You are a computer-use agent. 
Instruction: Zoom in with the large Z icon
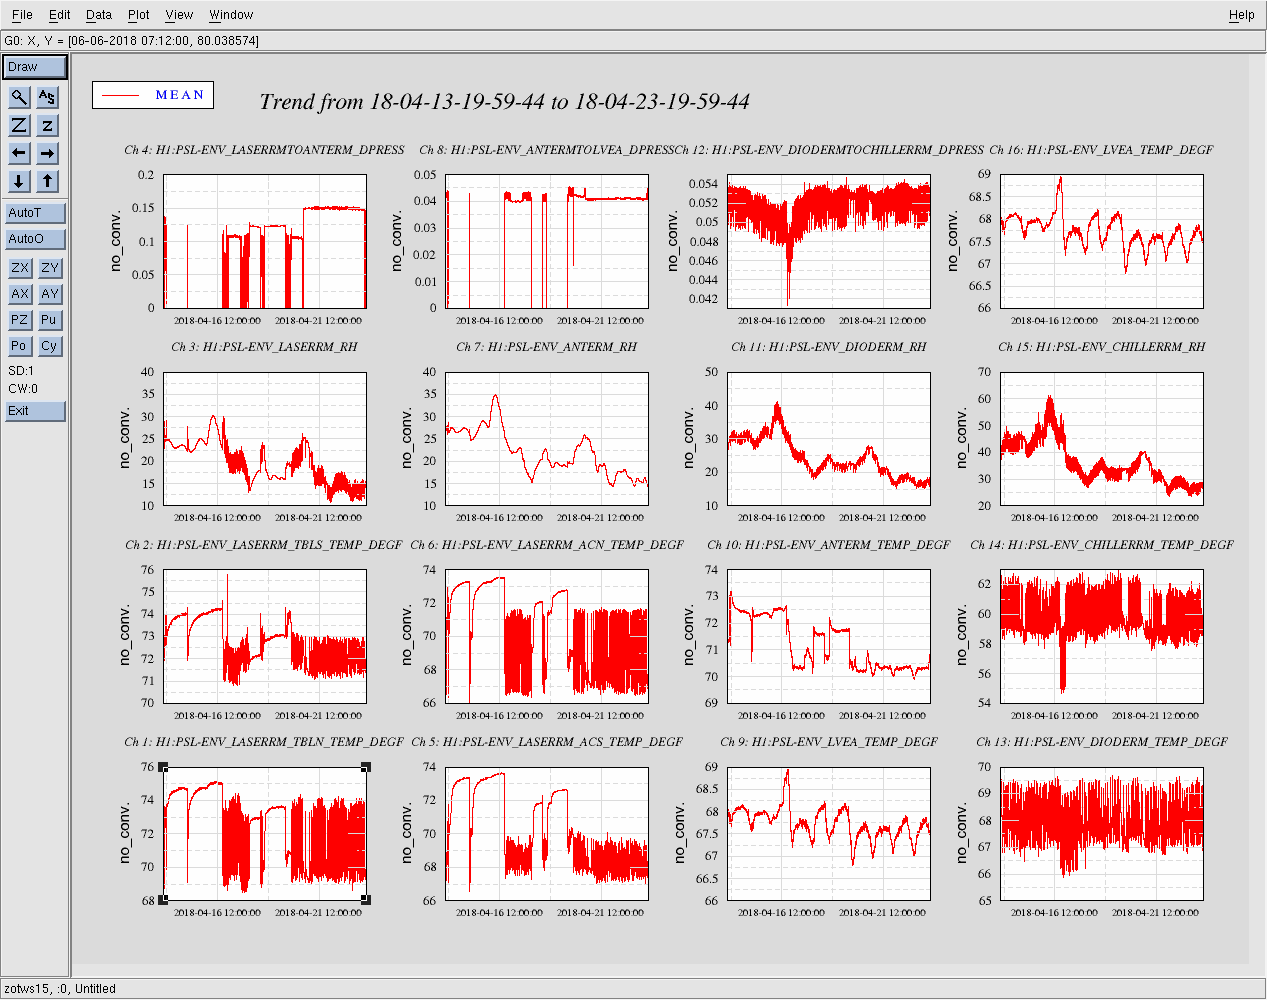[19, 125]
